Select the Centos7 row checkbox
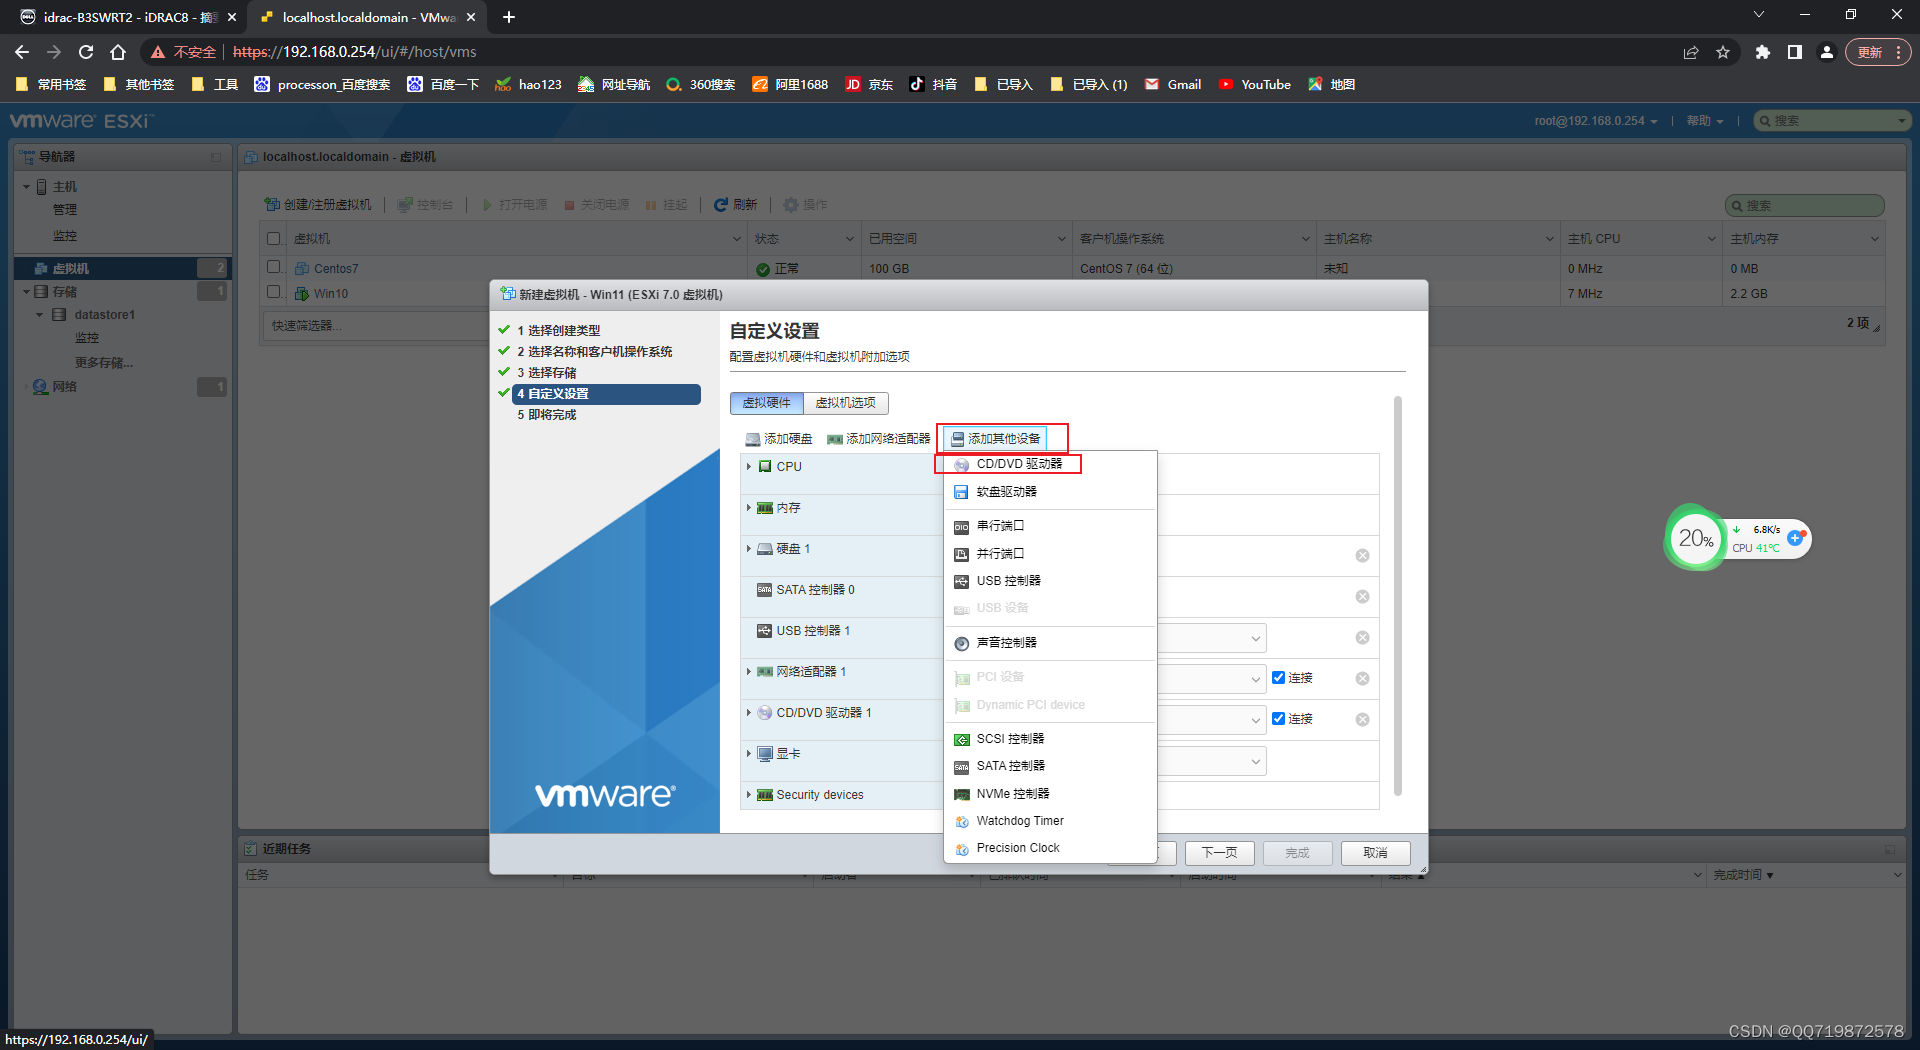Screen dimensions: 1920x1050 click(x=274, y=267)
